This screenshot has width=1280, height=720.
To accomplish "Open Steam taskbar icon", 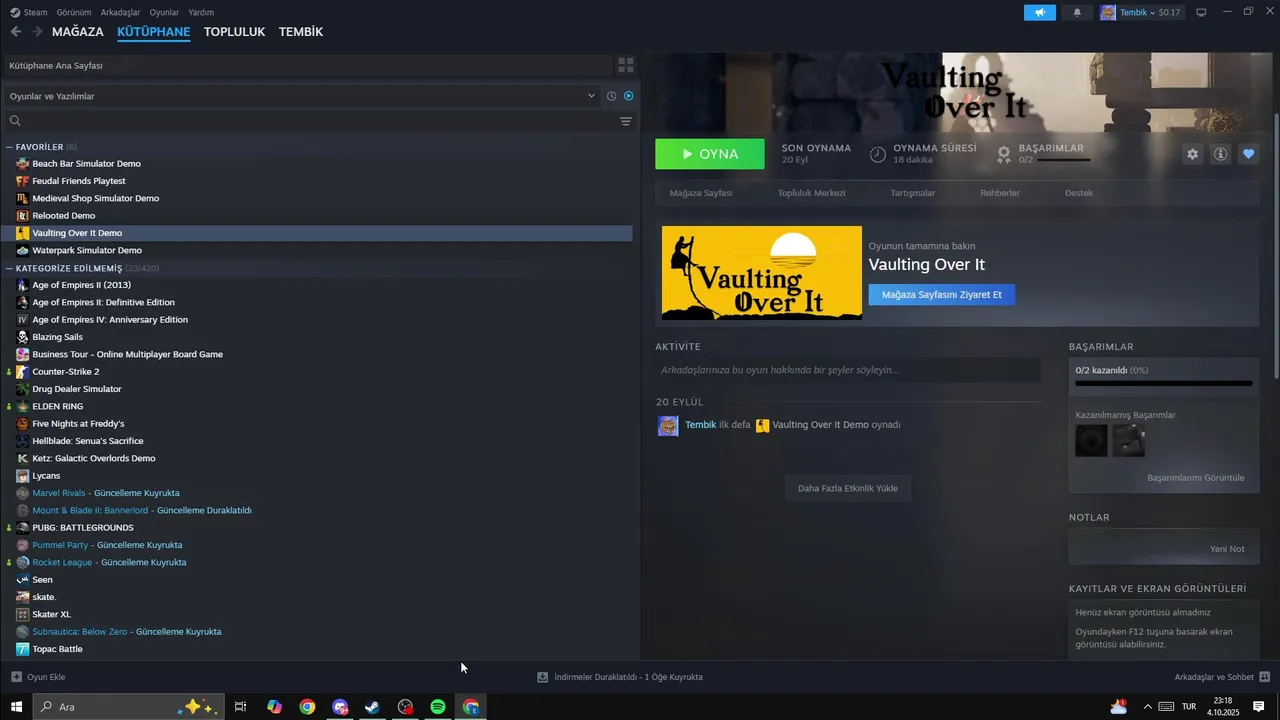I will point(372,707).
